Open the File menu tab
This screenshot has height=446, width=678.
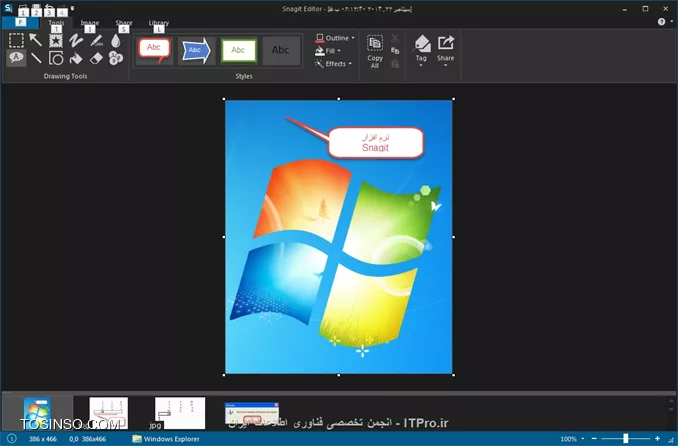(20, 22)
